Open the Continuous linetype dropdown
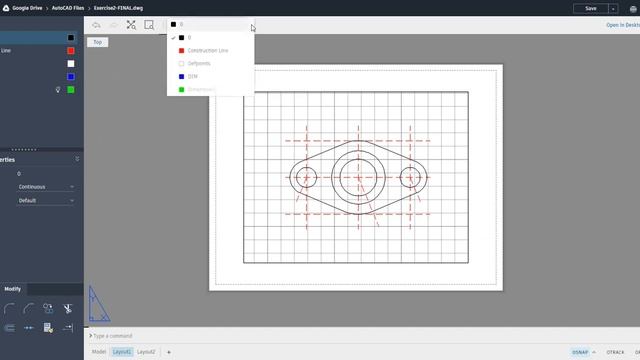Viewport: 640px width, 360px height. point(46,187)
